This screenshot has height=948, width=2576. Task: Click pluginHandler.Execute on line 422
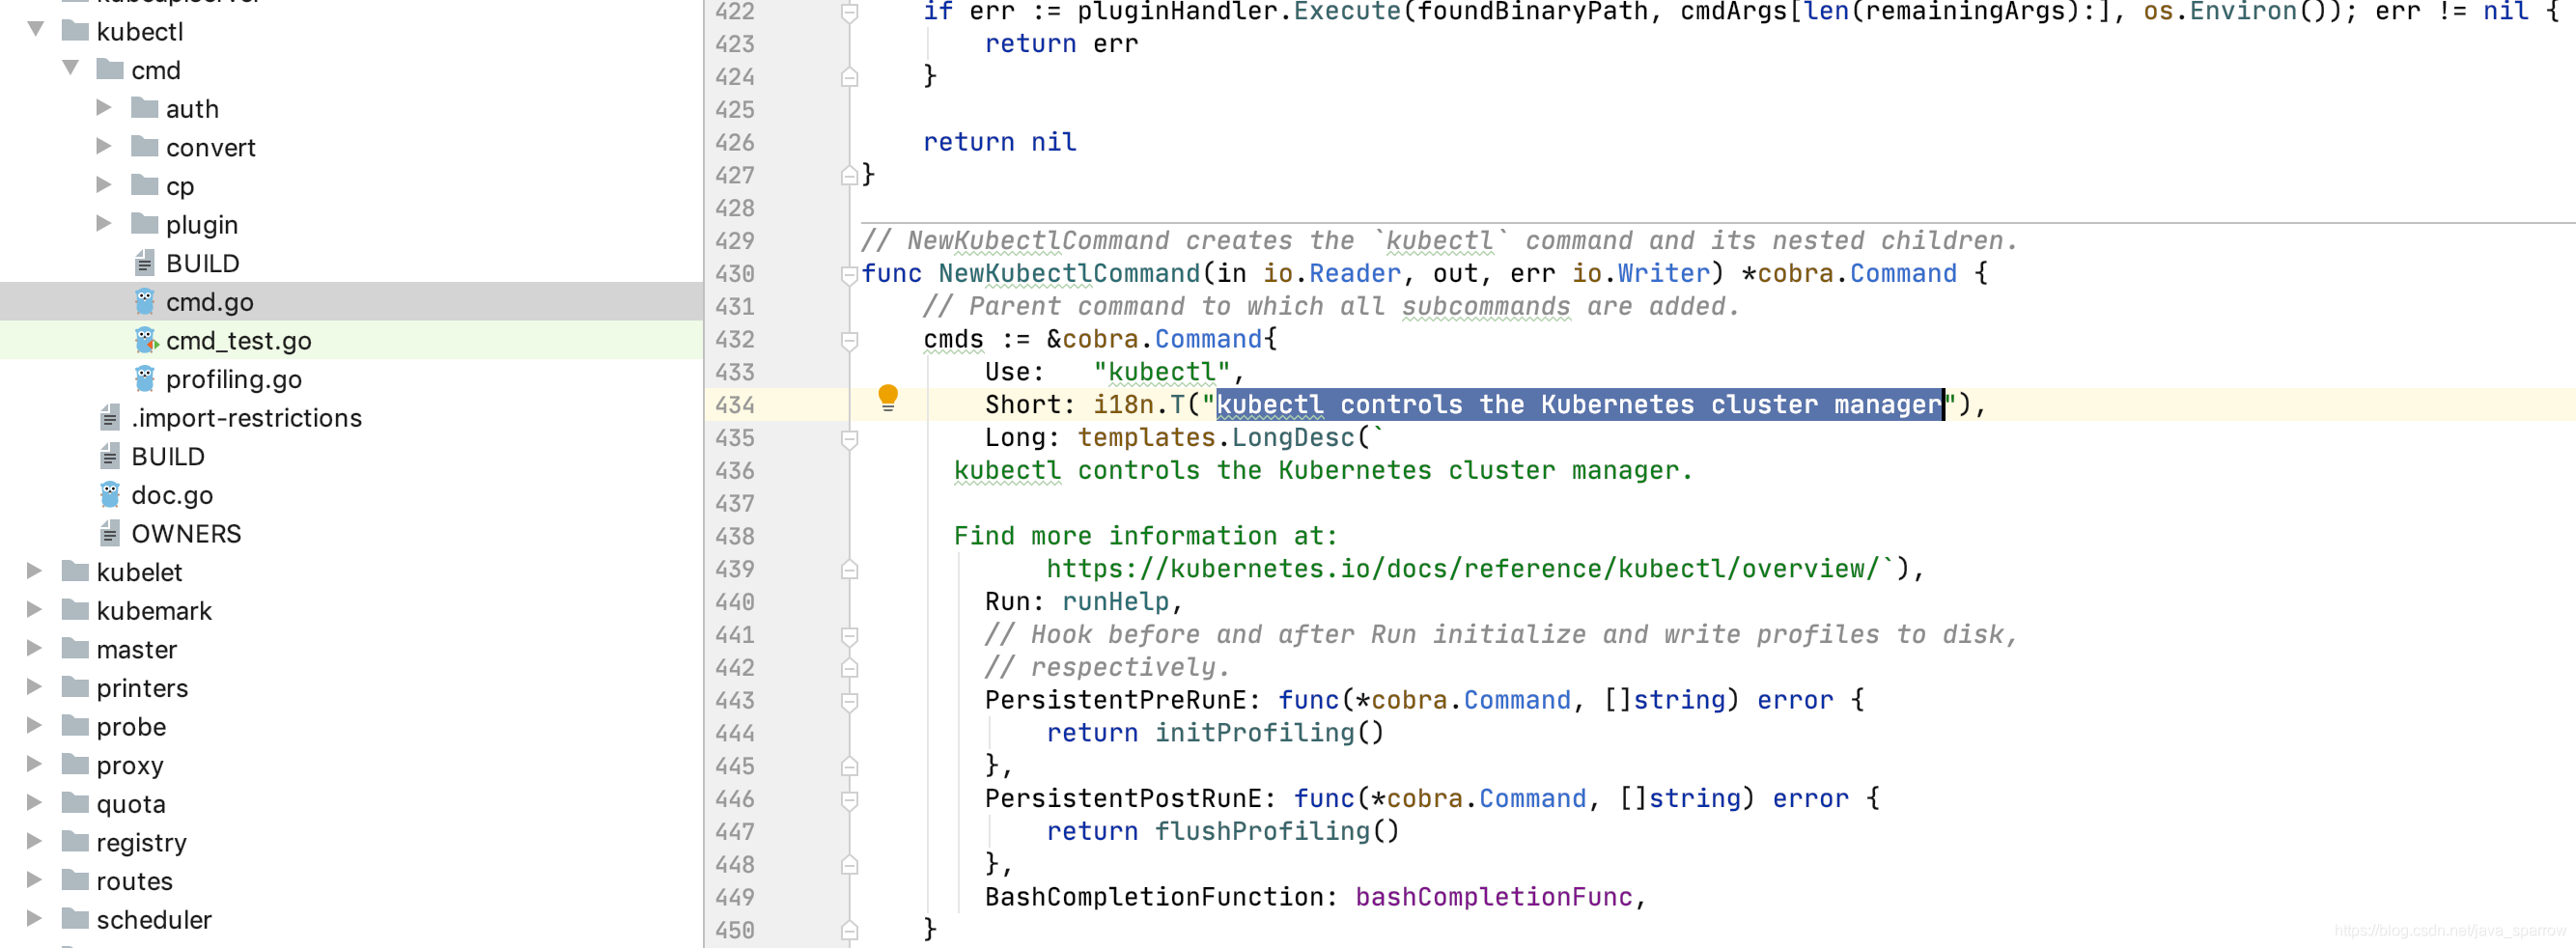(1237, 12)
